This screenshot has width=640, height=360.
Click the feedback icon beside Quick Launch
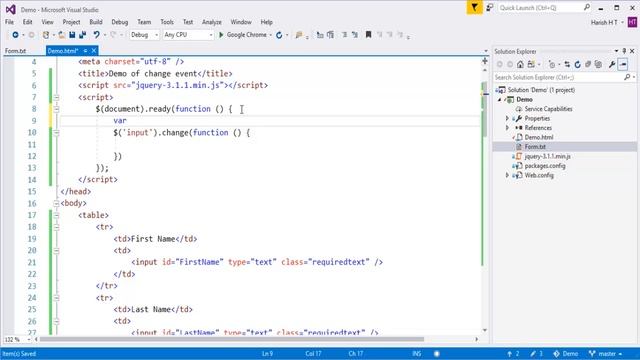coord(490,8)
